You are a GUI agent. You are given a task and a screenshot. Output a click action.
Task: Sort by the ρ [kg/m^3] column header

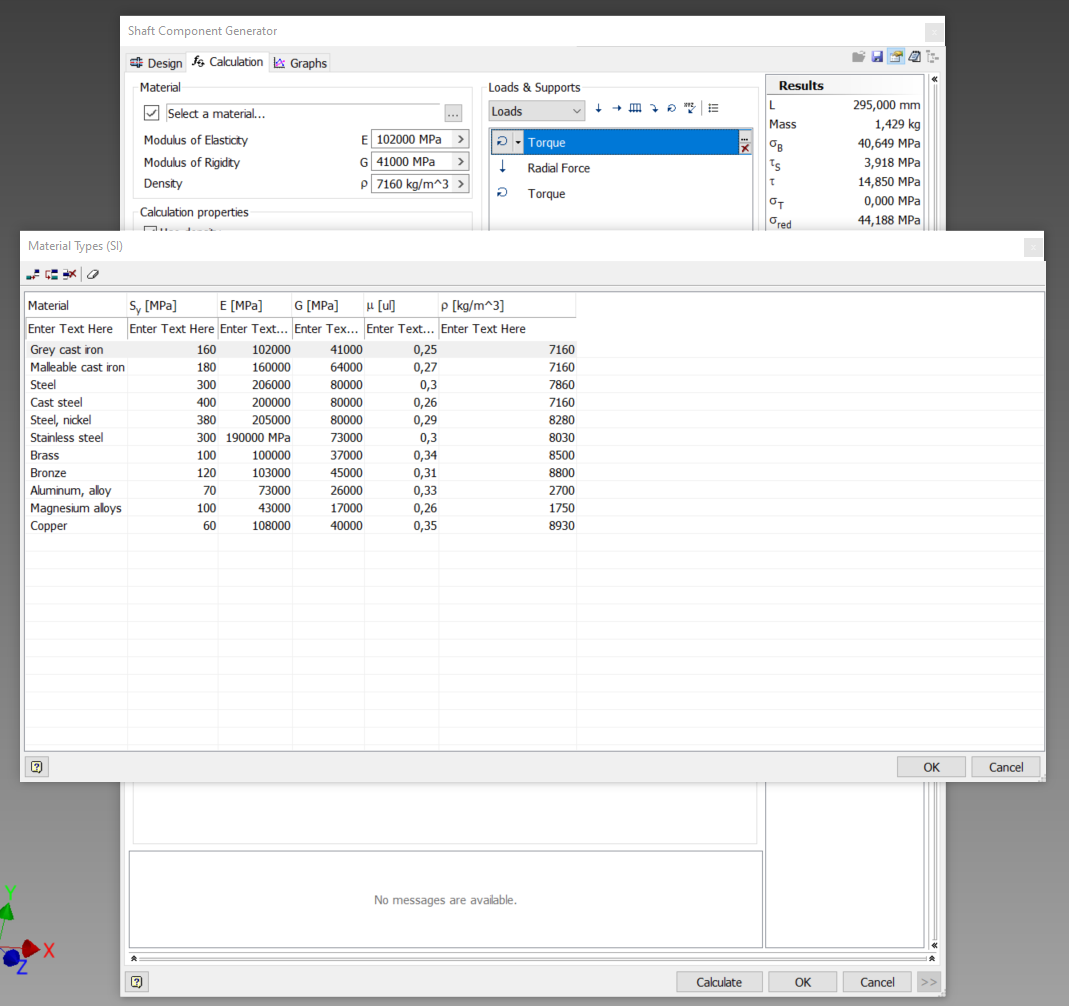pyautogui.click(x=507, y=305)
